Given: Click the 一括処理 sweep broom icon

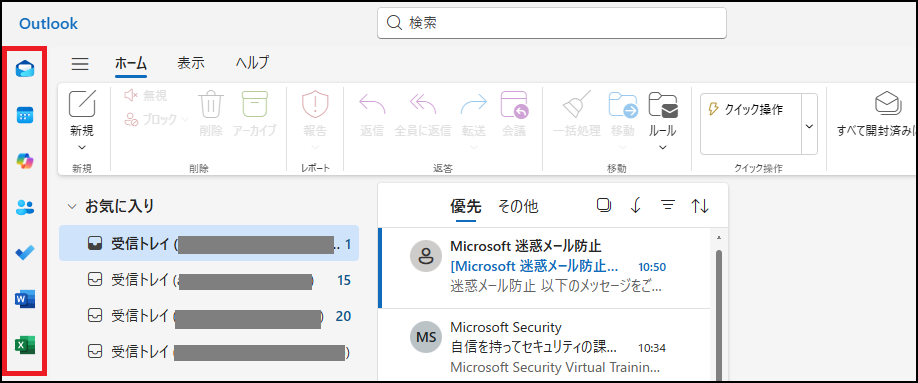Looking at the screenshot, I should point(577,105).
